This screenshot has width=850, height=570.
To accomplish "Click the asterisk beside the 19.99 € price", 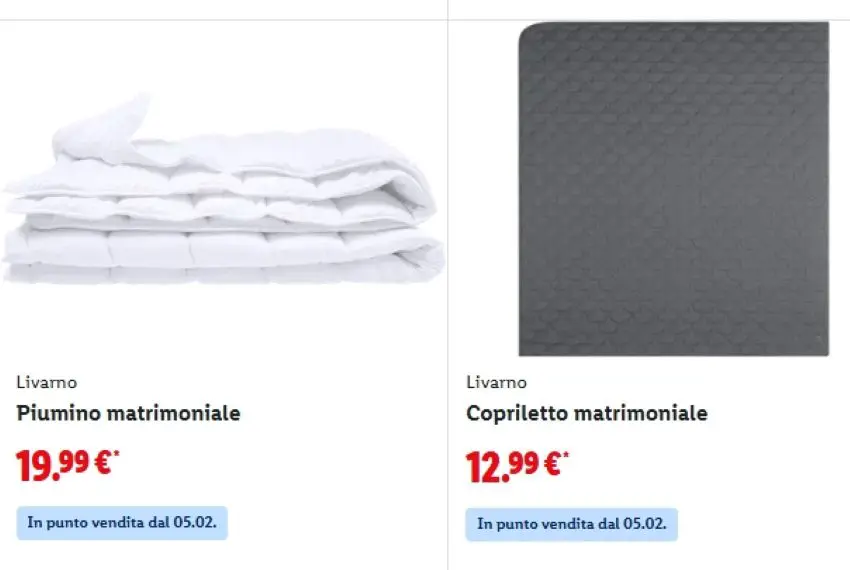I will tap(117, 455).
